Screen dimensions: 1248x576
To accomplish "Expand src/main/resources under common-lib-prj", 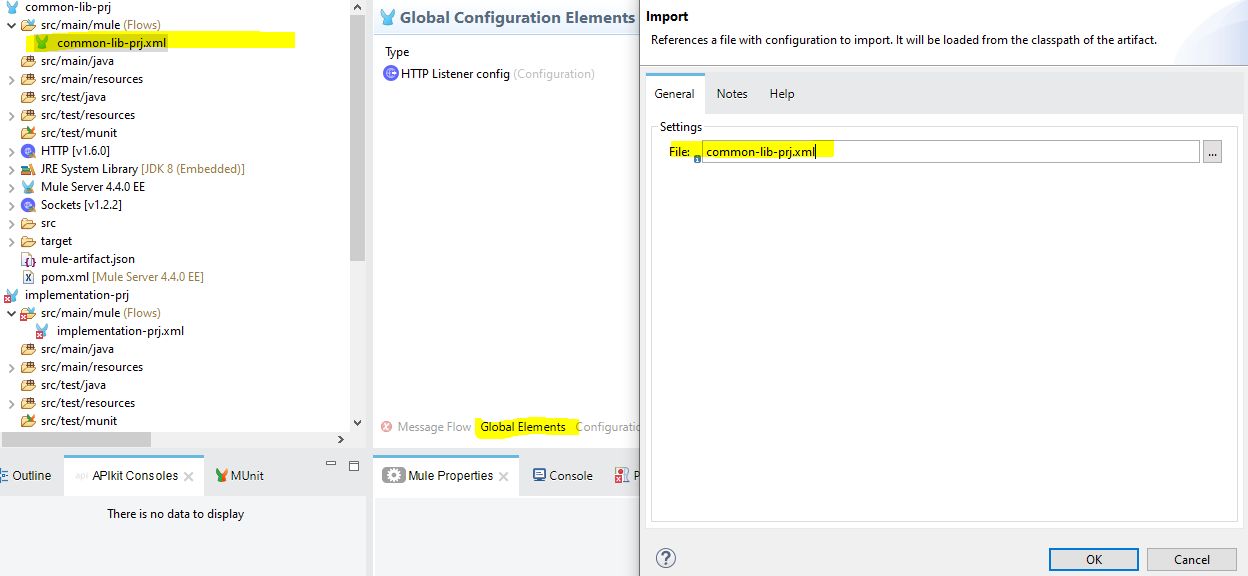I will [11, 79].
